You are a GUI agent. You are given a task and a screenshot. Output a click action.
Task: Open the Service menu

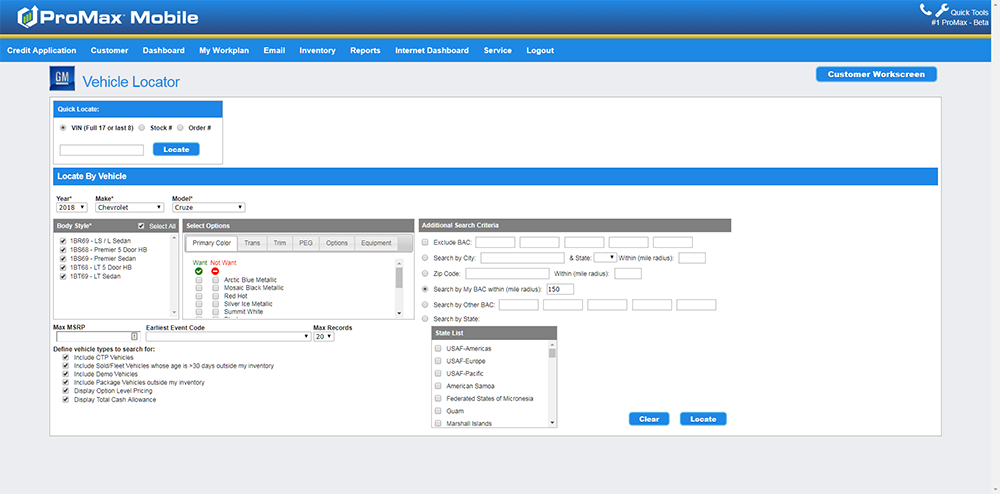[x=497, y=50]
